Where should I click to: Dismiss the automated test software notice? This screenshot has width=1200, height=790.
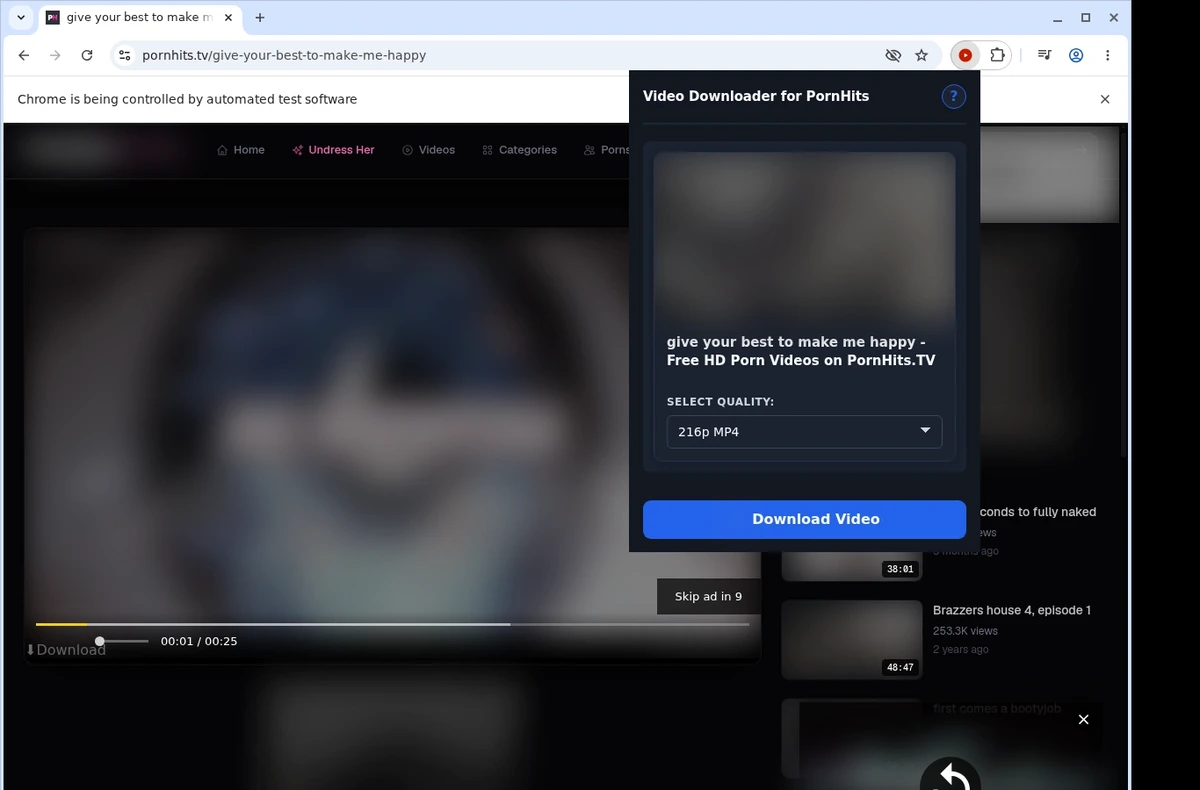[x=1105, y=99]
